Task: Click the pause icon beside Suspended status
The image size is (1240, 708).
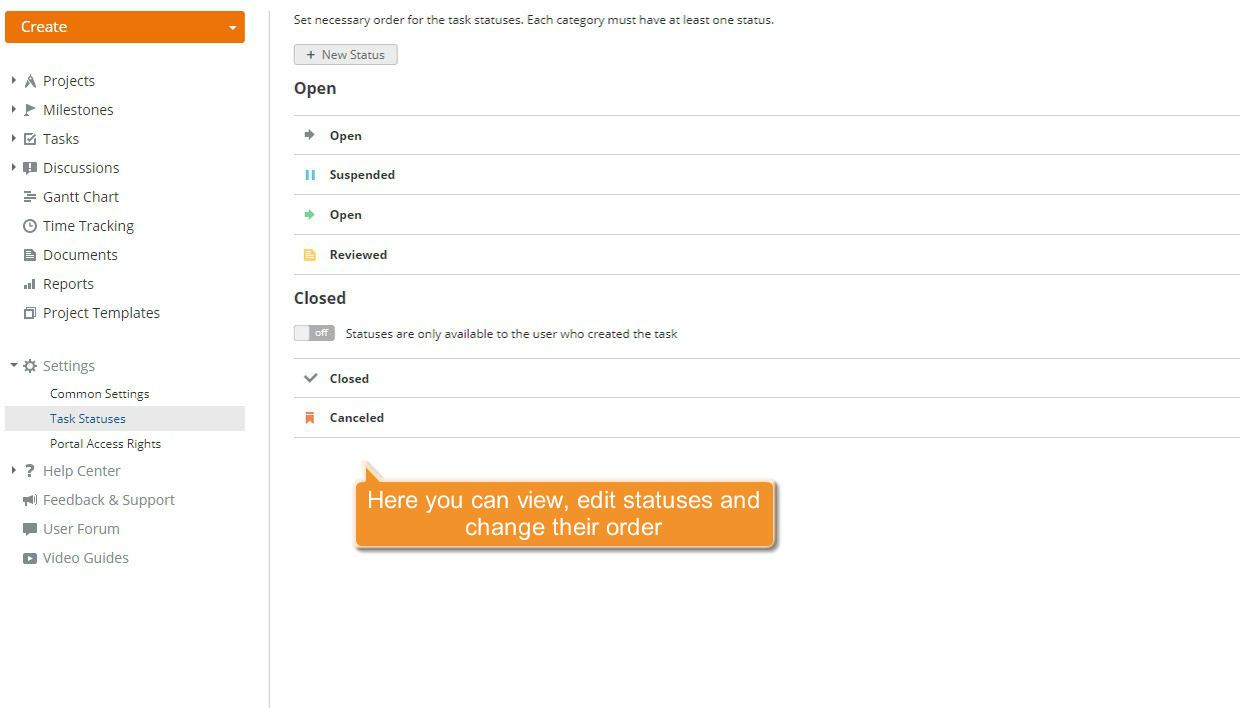Action: 310,174
